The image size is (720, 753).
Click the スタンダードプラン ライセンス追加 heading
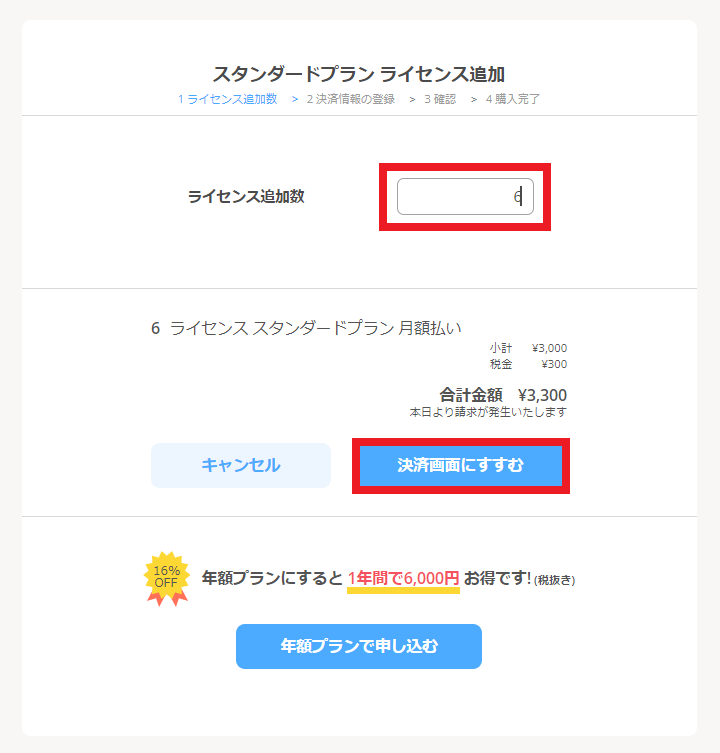click(x=358, y=74)
